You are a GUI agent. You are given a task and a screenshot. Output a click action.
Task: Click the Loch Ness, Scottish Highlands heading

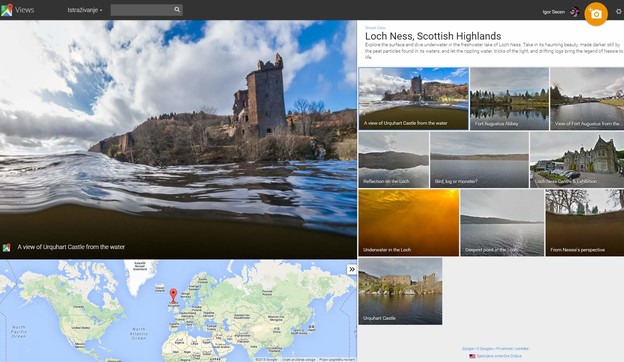click(433, 36)
